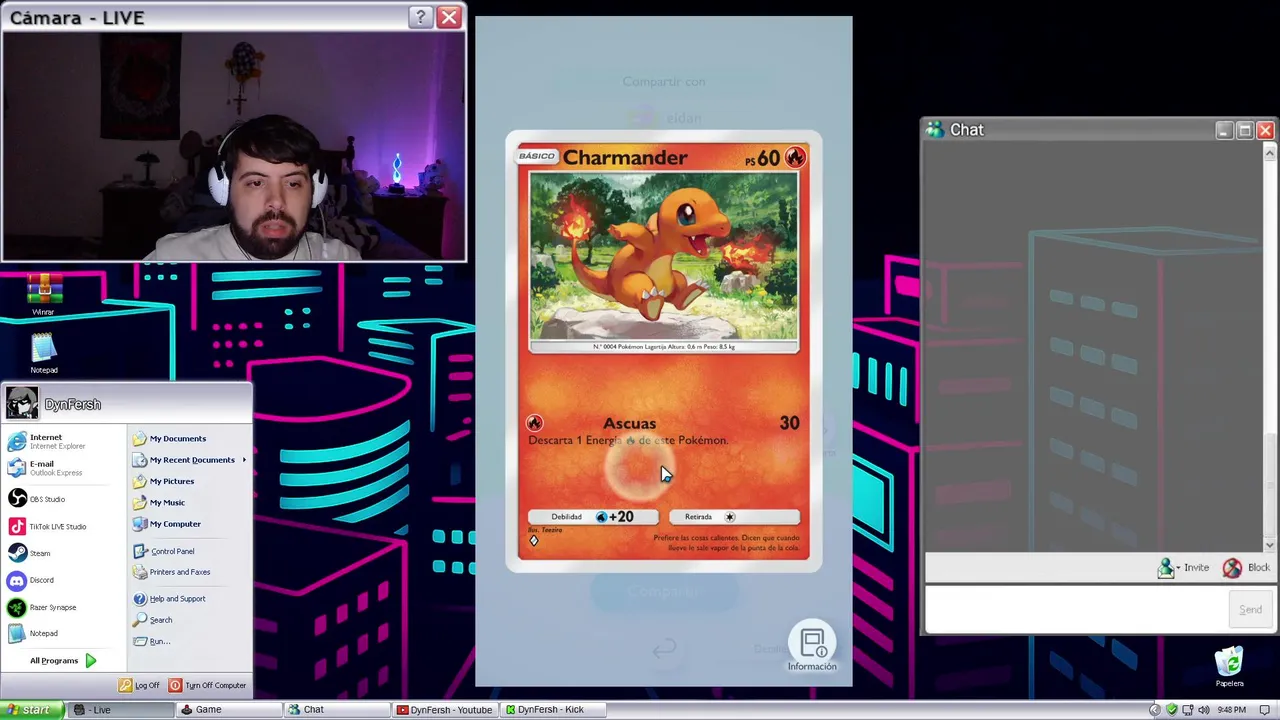Click the Log Off button
This screenshot has height=720, width=1280.
pos(139,685)
